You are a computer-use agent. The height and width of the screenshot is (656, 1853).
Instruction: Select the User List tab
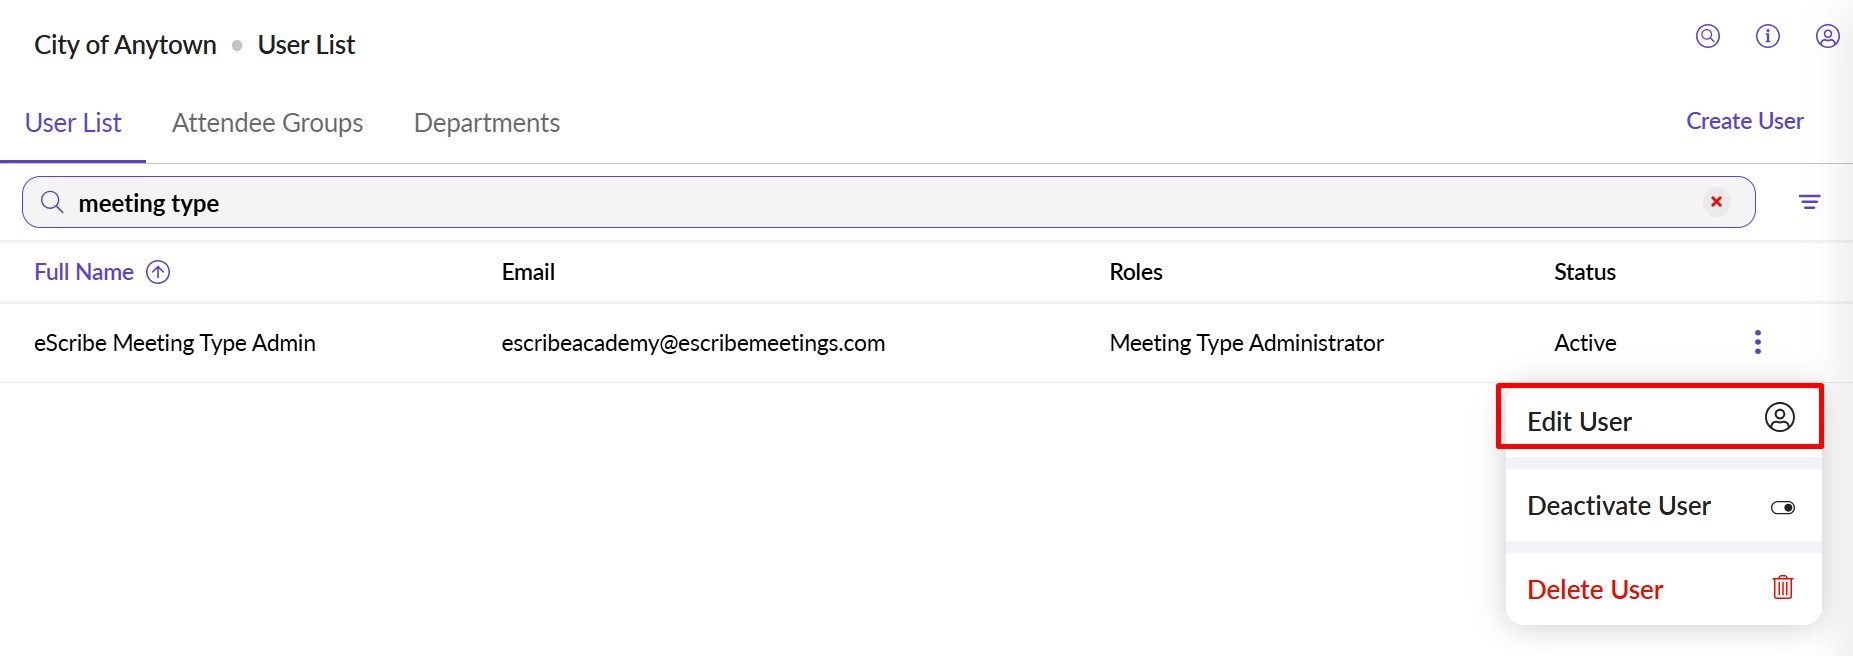[73, 123]
